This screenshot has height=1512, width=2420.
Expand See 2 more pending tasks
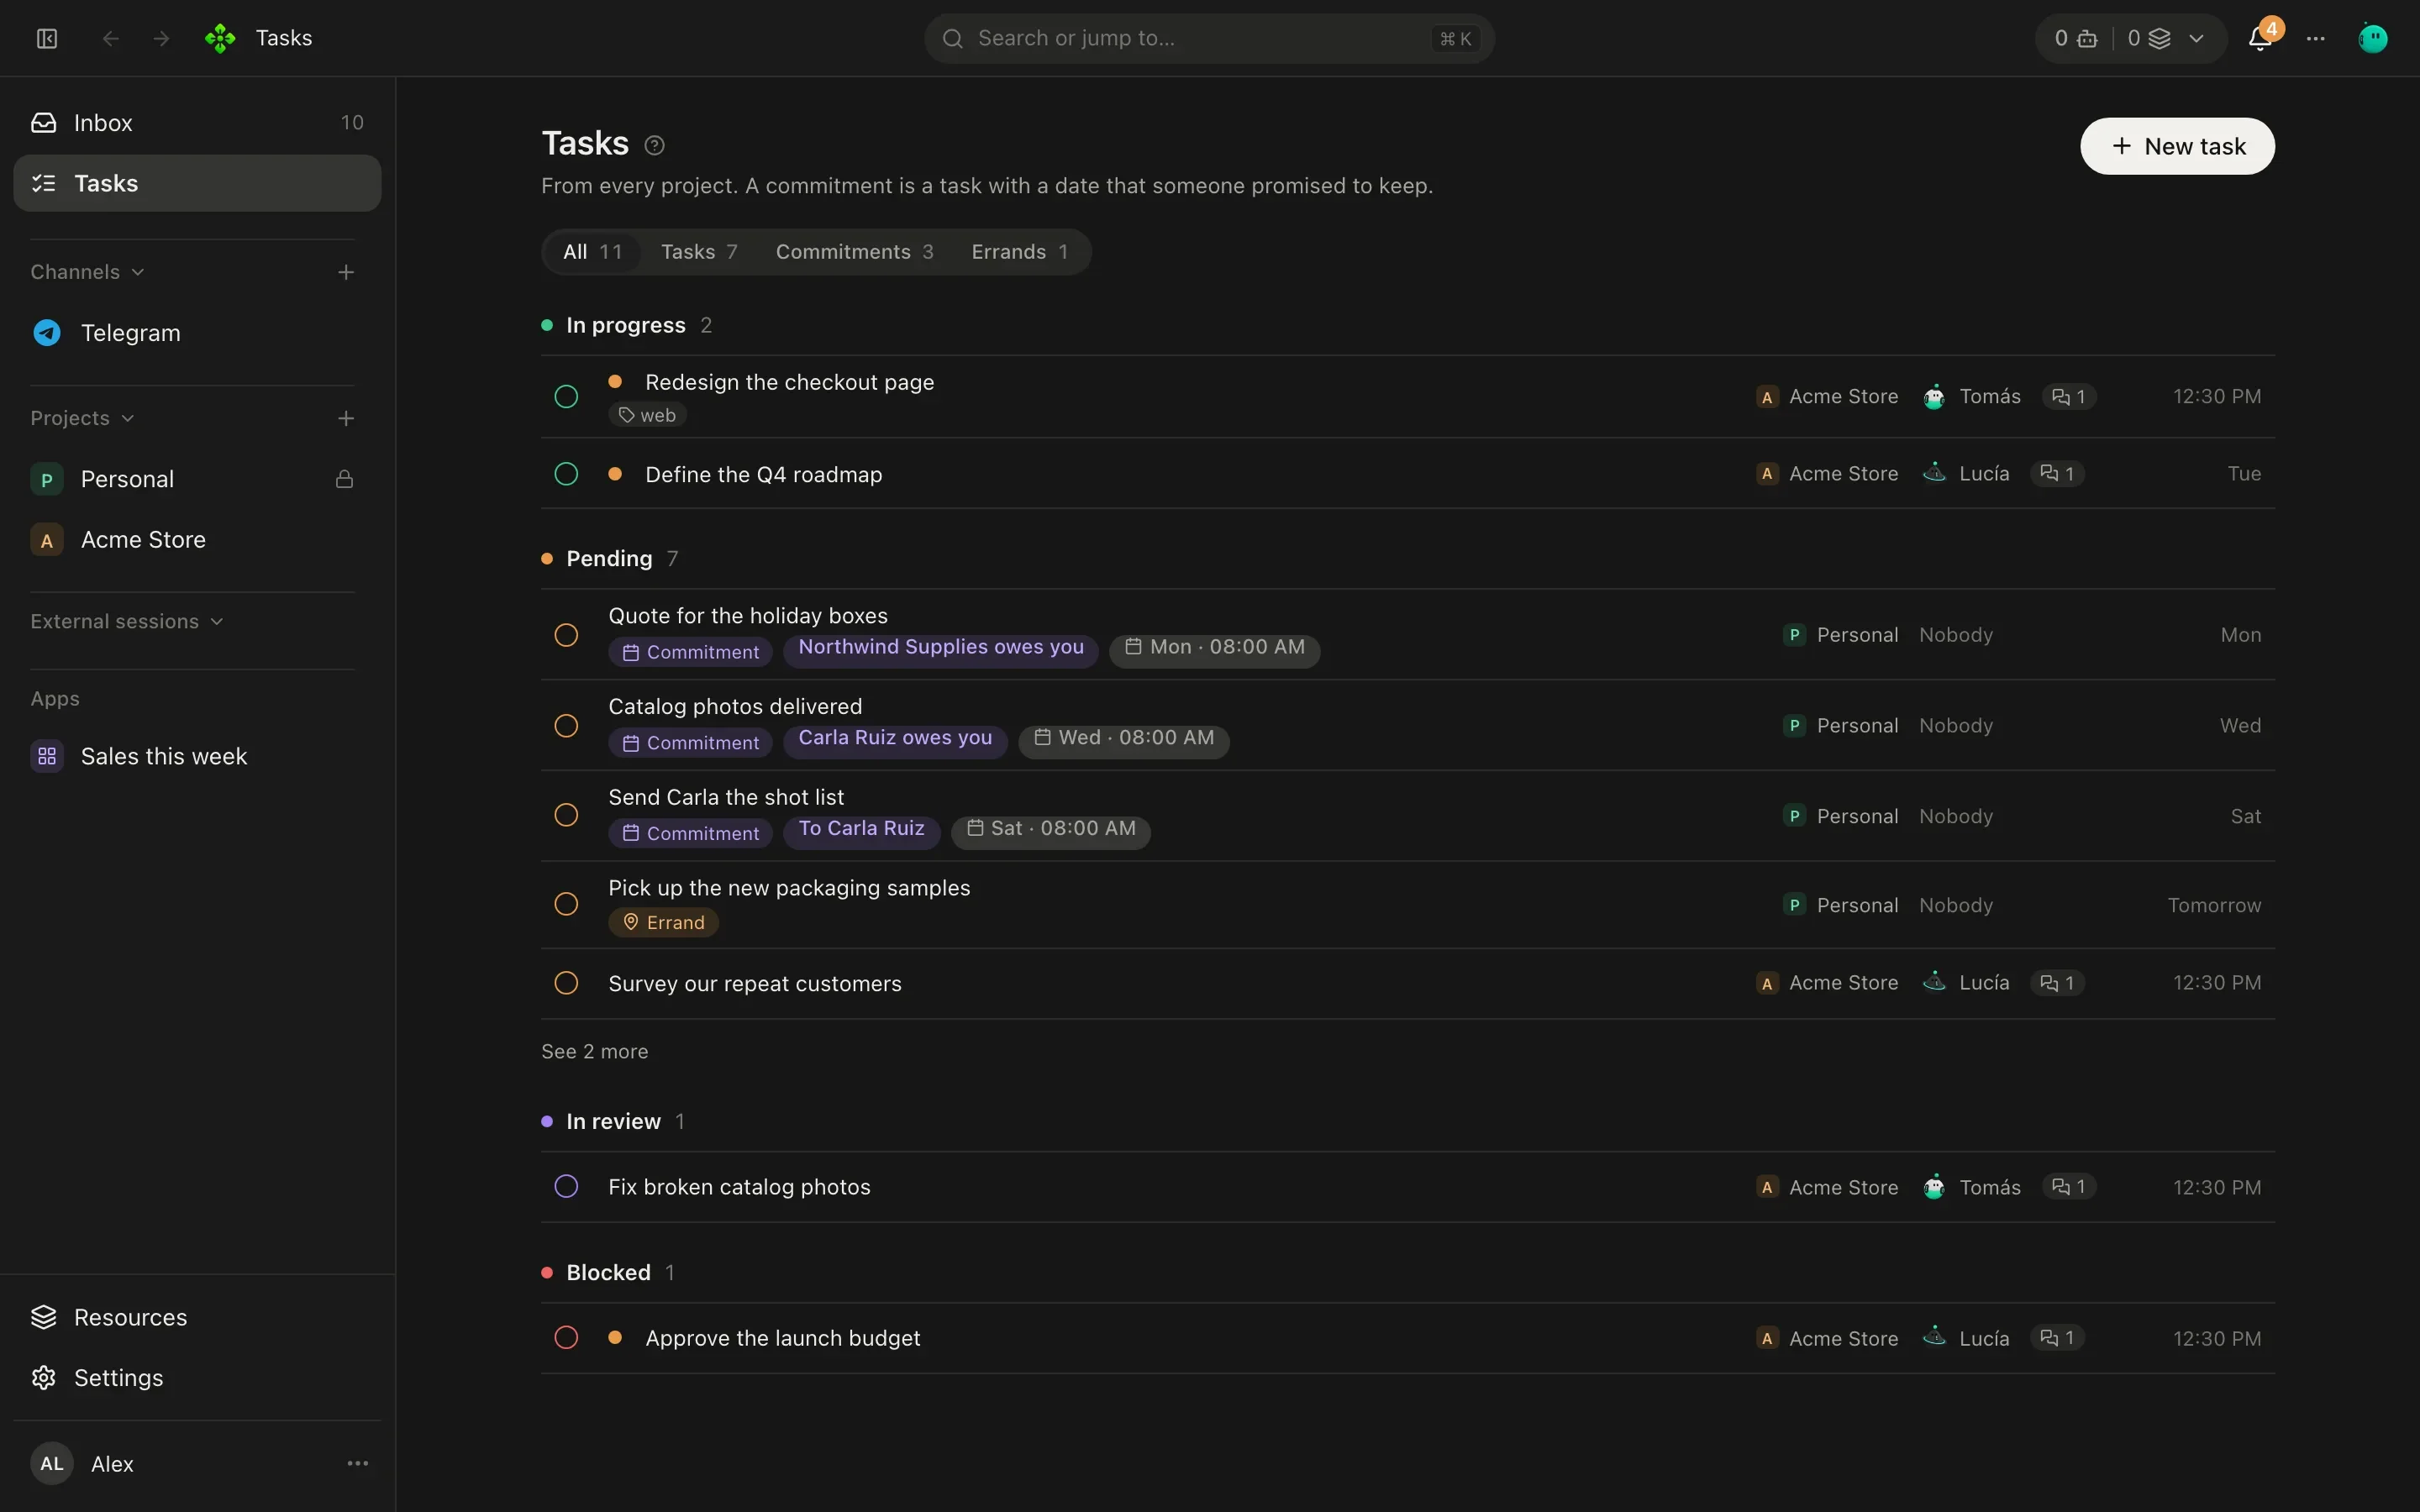[x=595, y=1051]
